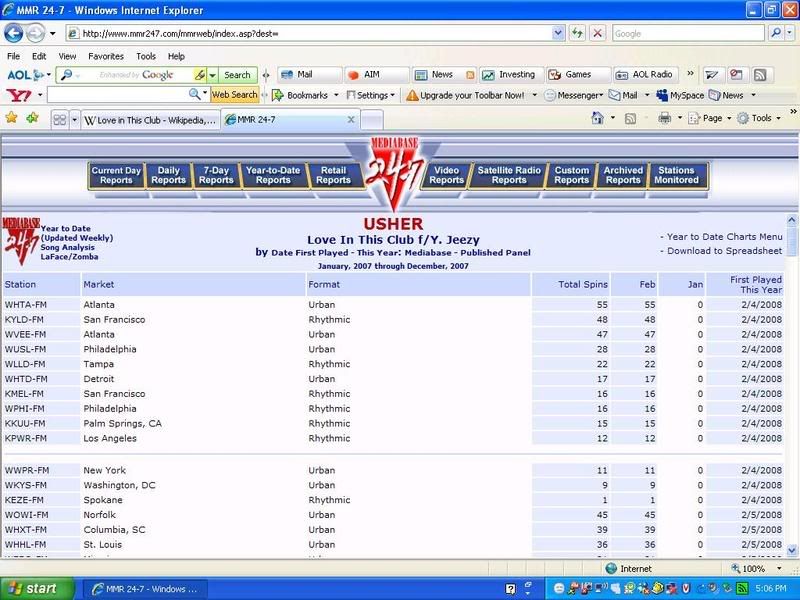This screenshot has width=800, height=600.
Task: Click the taskbar clock showing 5:06 PM
Action: click(x=771, y=589)
